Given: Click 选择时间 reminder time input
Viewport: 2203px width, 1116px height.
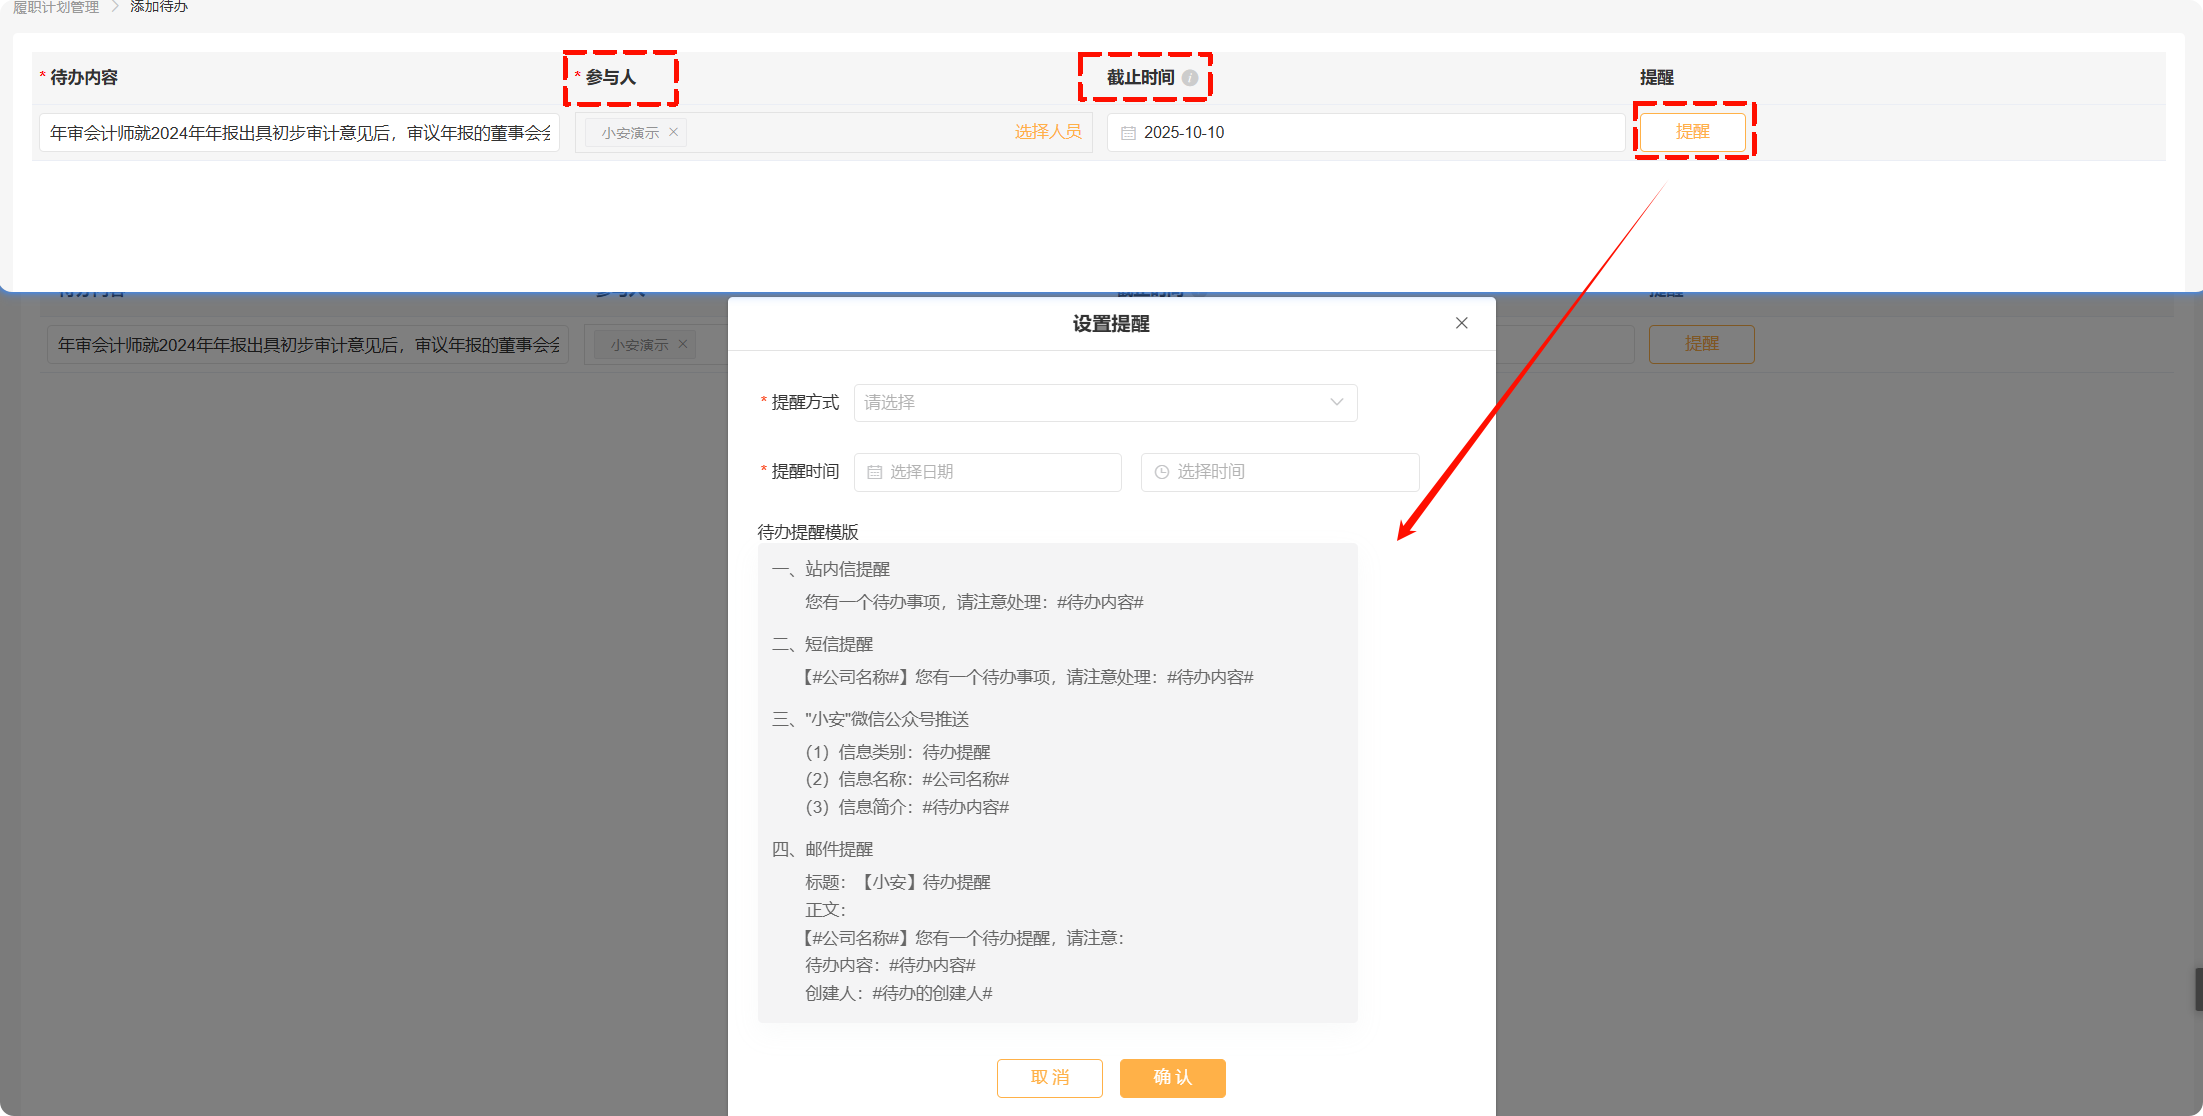Looking at the screenshot, I should tap(1280, 472).
